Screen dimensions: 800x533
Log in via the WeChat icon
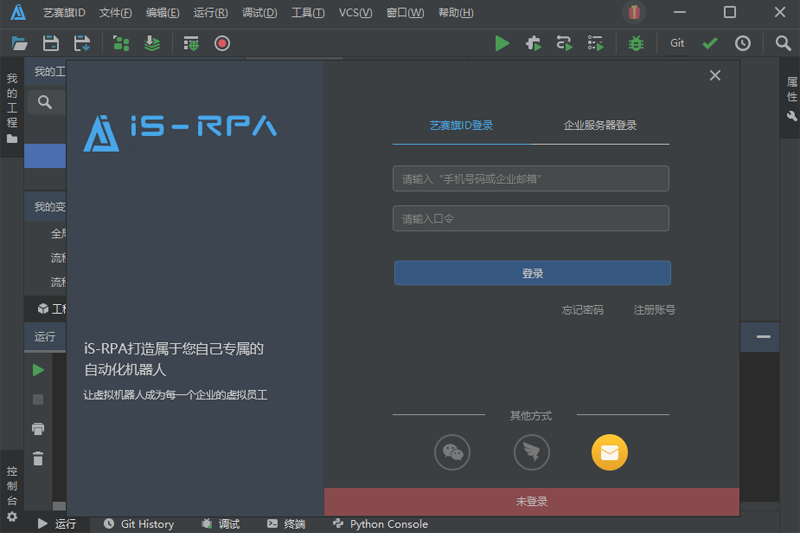coord(452,452)
